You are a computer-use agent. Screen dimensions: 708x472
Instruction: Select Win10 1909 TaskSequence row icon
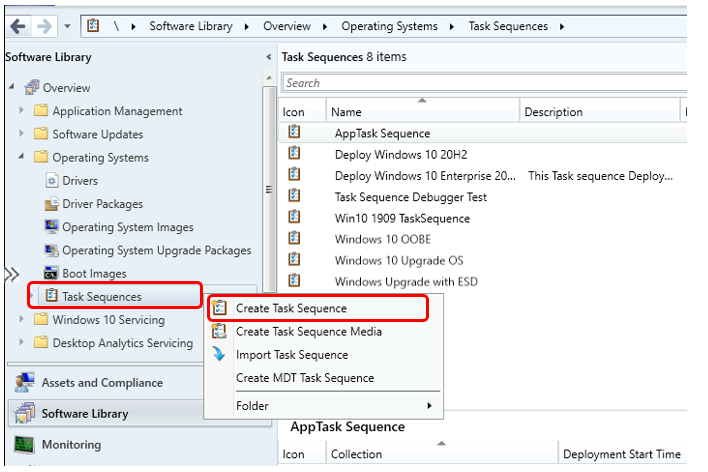pos(294,216)
